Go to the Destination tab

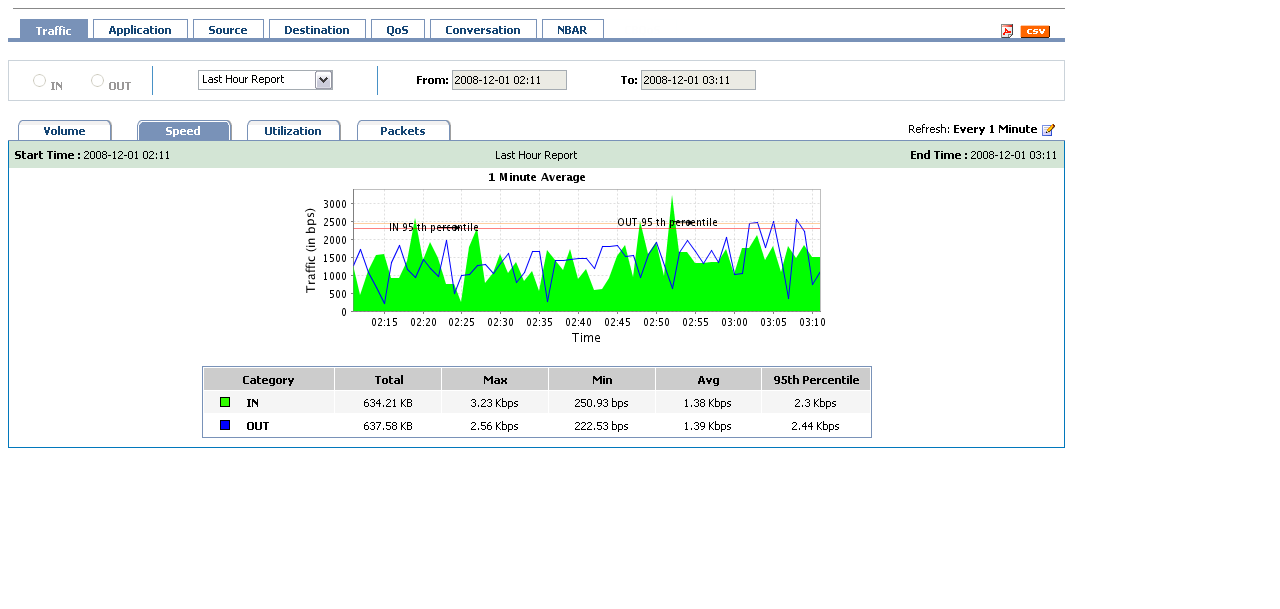coord(317,30)
